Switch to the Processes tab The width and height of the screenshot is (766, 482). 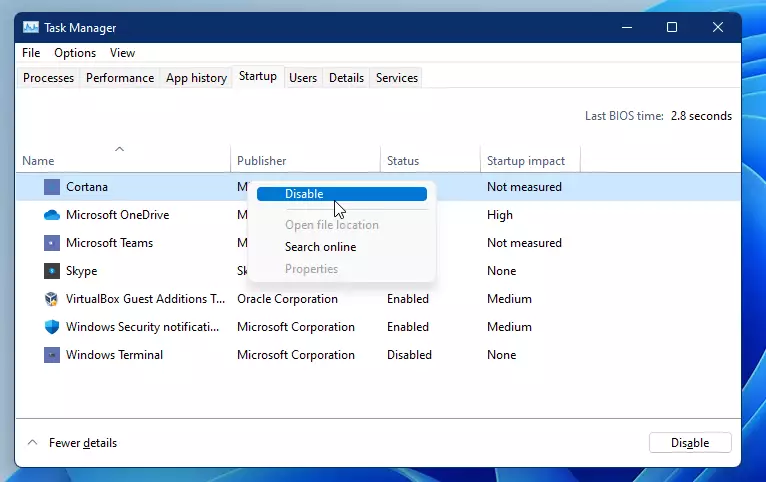[48, 78]
